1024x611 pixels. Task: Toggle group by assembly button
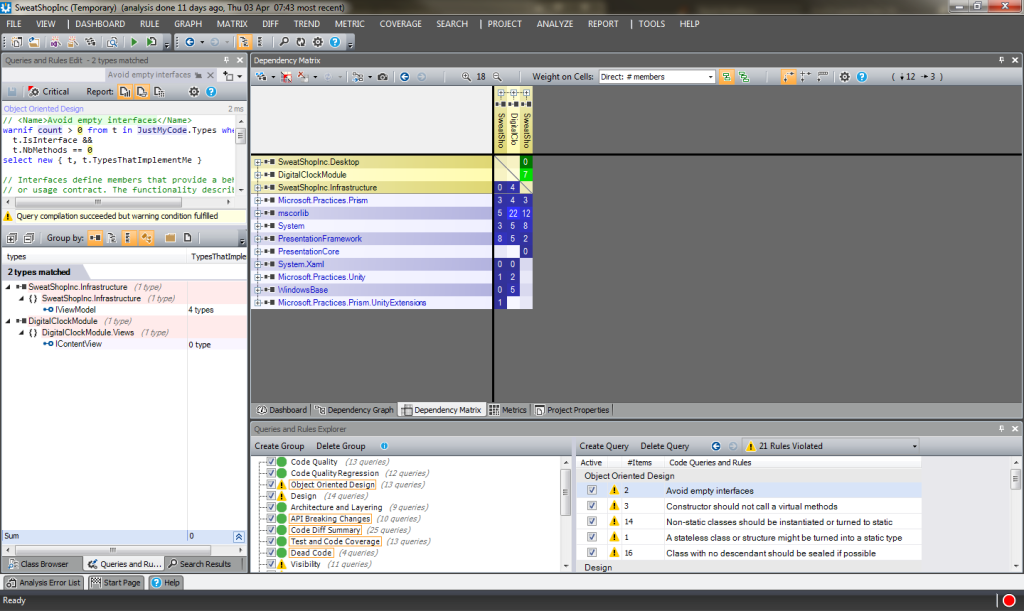pos(95,238)
